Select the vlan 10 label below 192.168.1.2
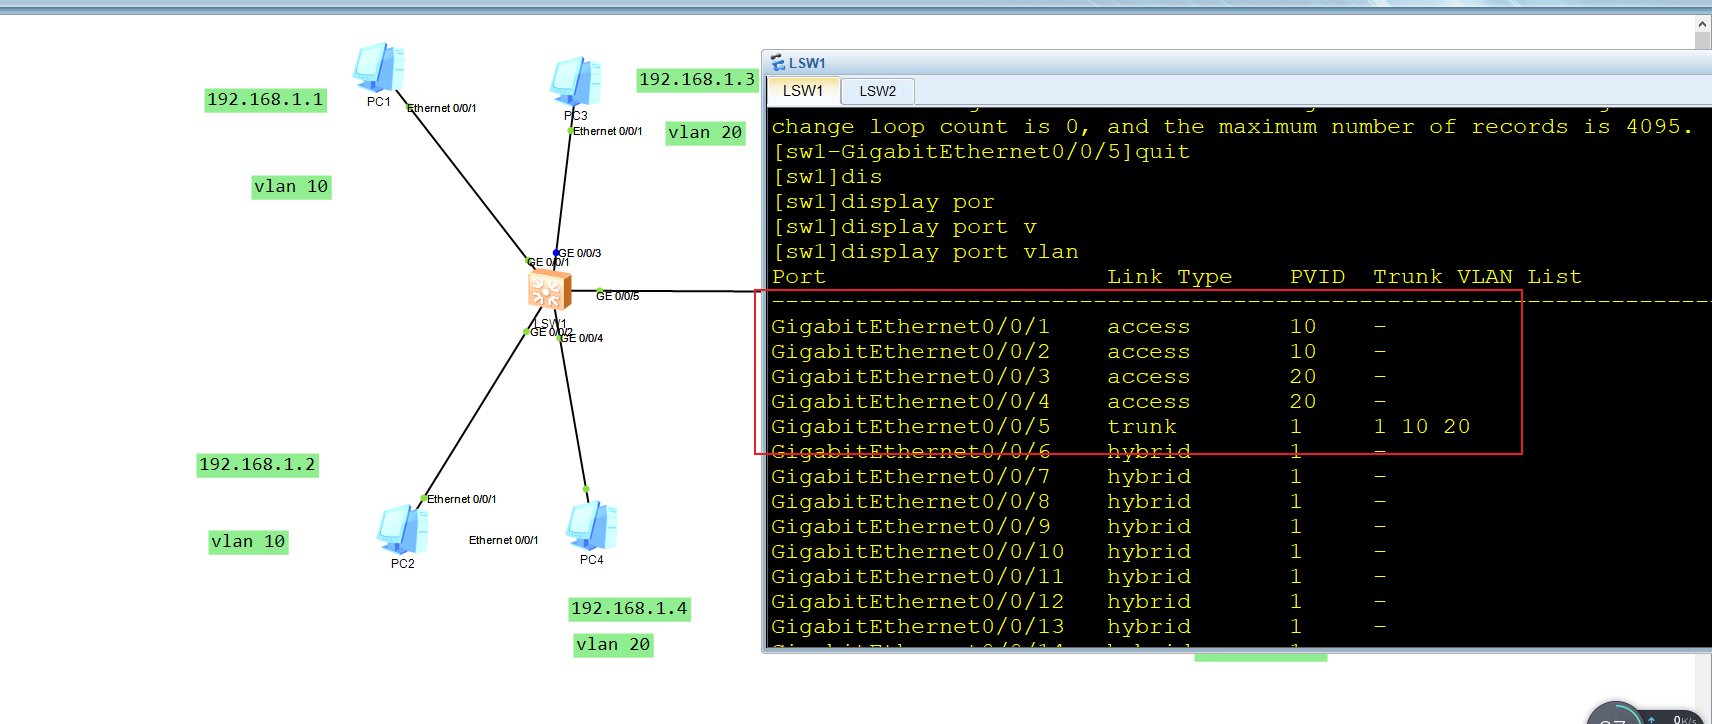The image size is (1712, 724). pos(248,542)
